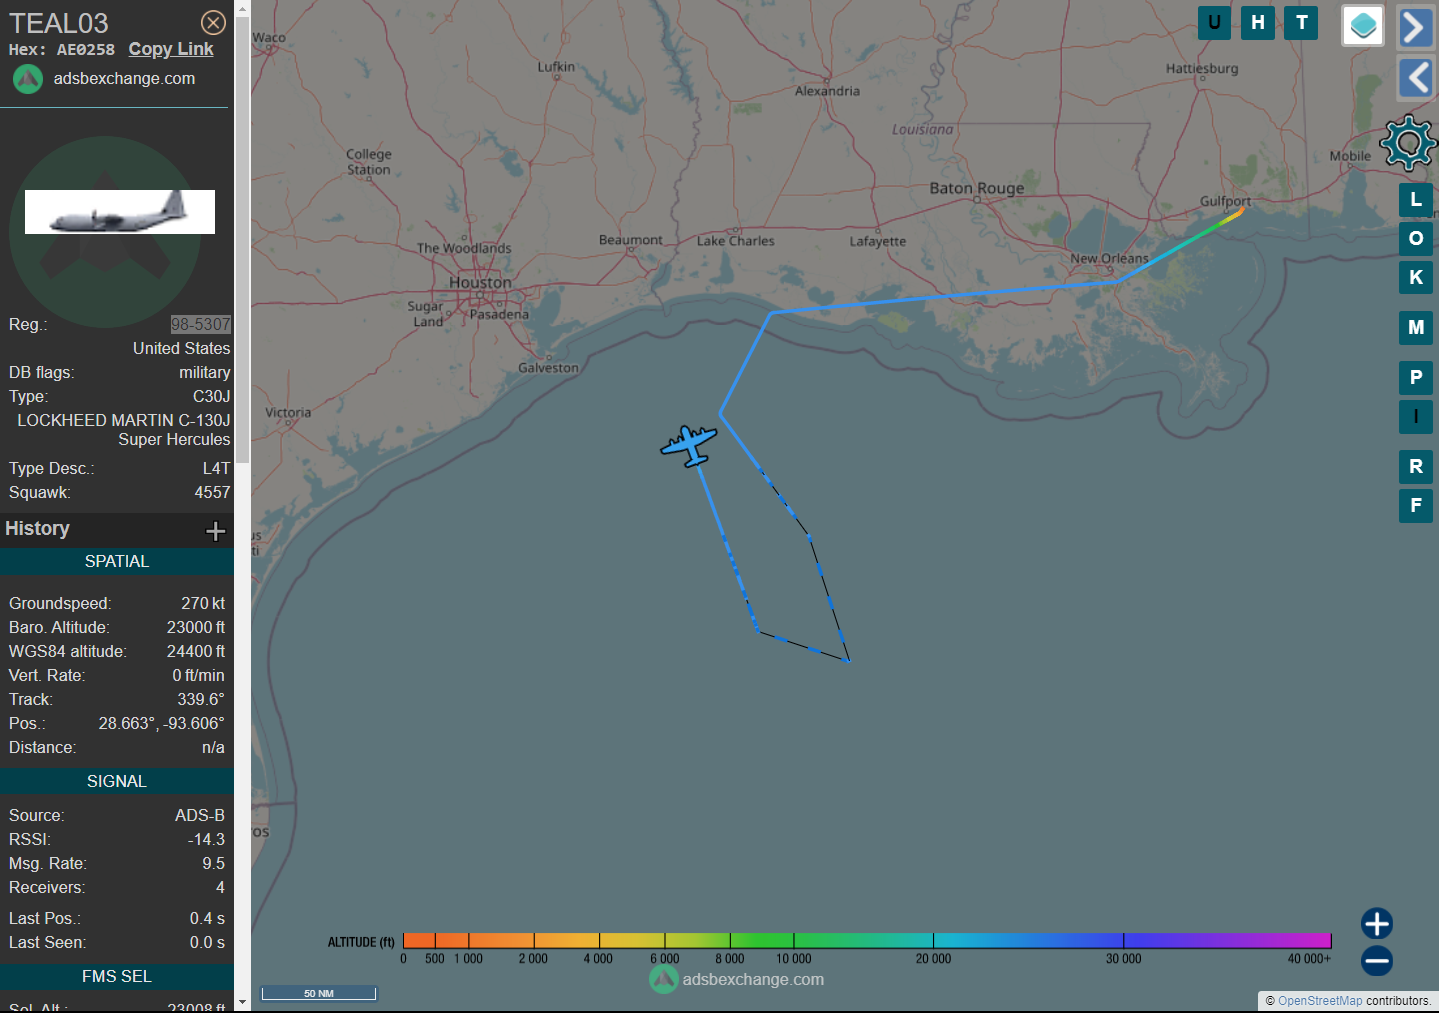Click the Houston label on the map
This screenshot has width=1439, height=1013.
480,283
